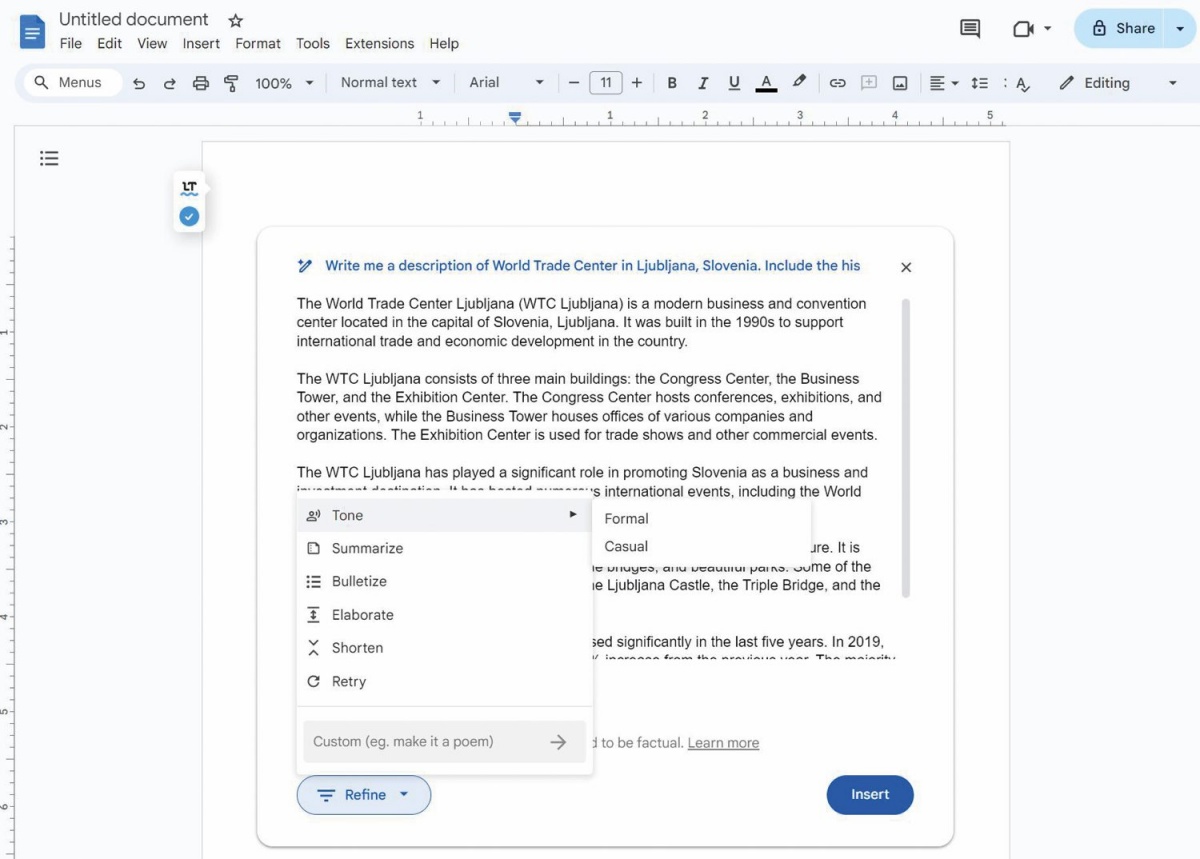
Task: Redo the last action
Action: tap(170, 83)
